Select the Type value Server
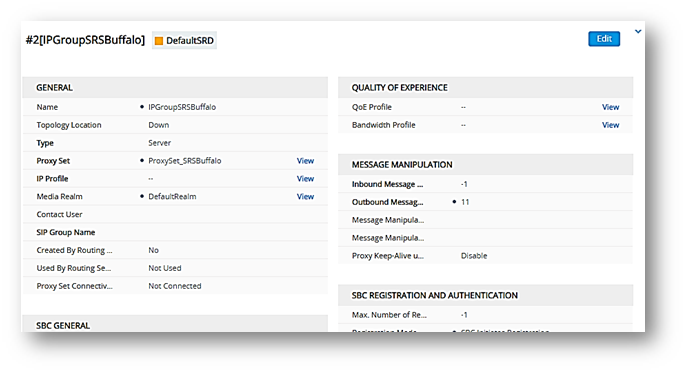 click(x=159, y=143)
